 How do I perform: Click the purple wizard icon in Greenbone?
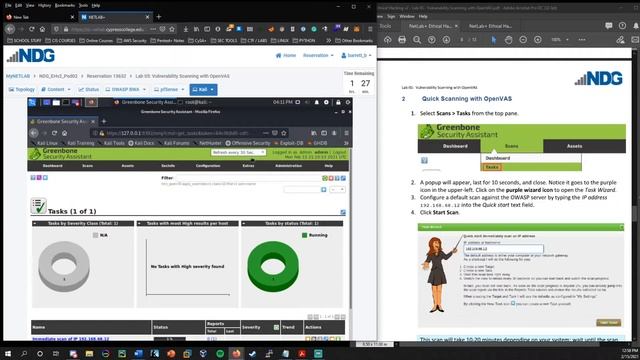pyautogui.click(x=39, y=178)
